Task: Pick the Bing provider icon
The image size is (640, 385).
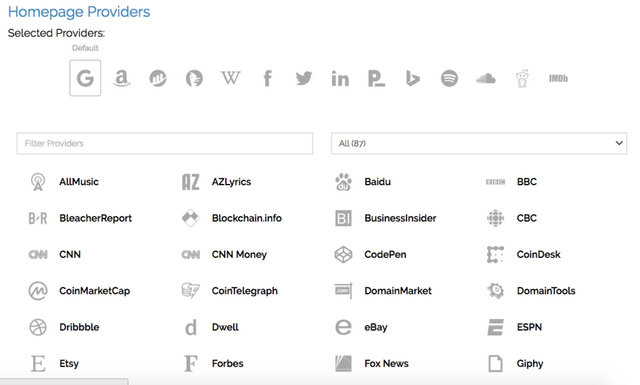Action: tap(413, 78)
